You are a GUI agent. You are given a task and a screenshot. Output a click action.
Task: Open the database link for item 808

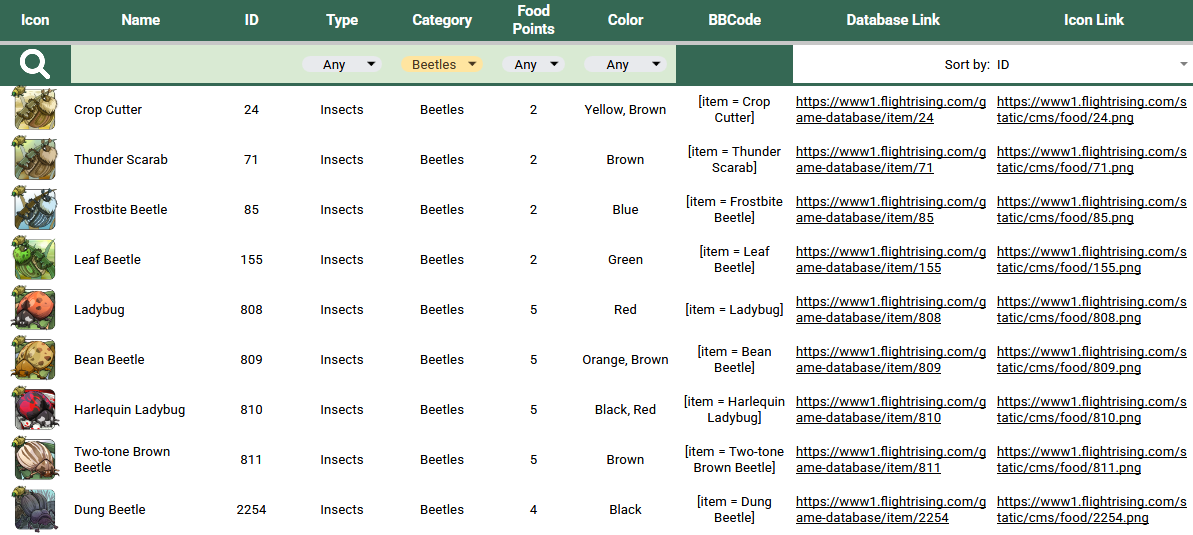tap(891, 310)
